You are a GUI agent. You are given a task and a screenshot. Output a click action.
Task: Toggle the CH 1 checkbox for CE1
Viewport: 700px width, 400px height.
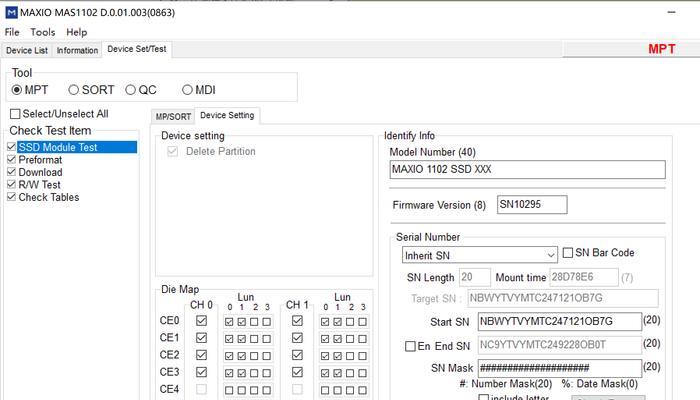[297, 338]
